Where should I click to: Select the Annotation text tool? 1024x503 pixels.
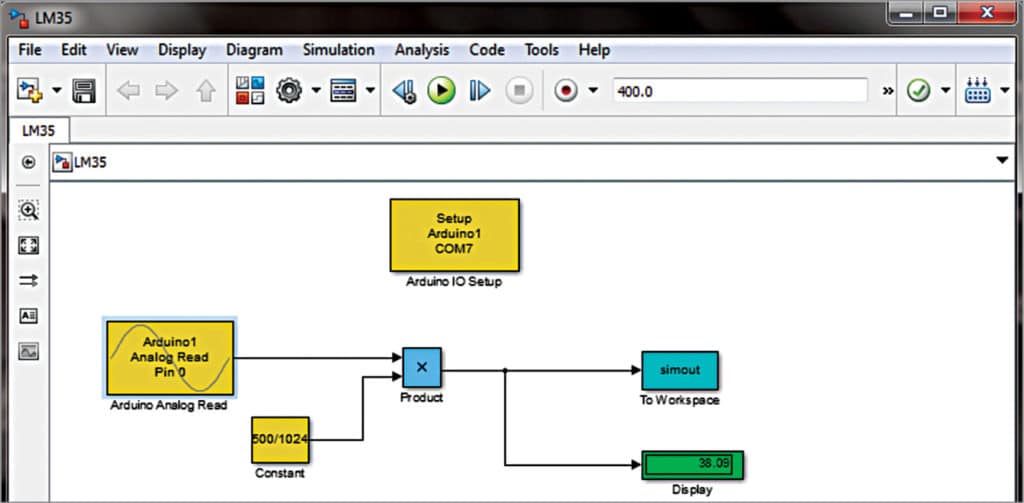(x=29, y=316)
